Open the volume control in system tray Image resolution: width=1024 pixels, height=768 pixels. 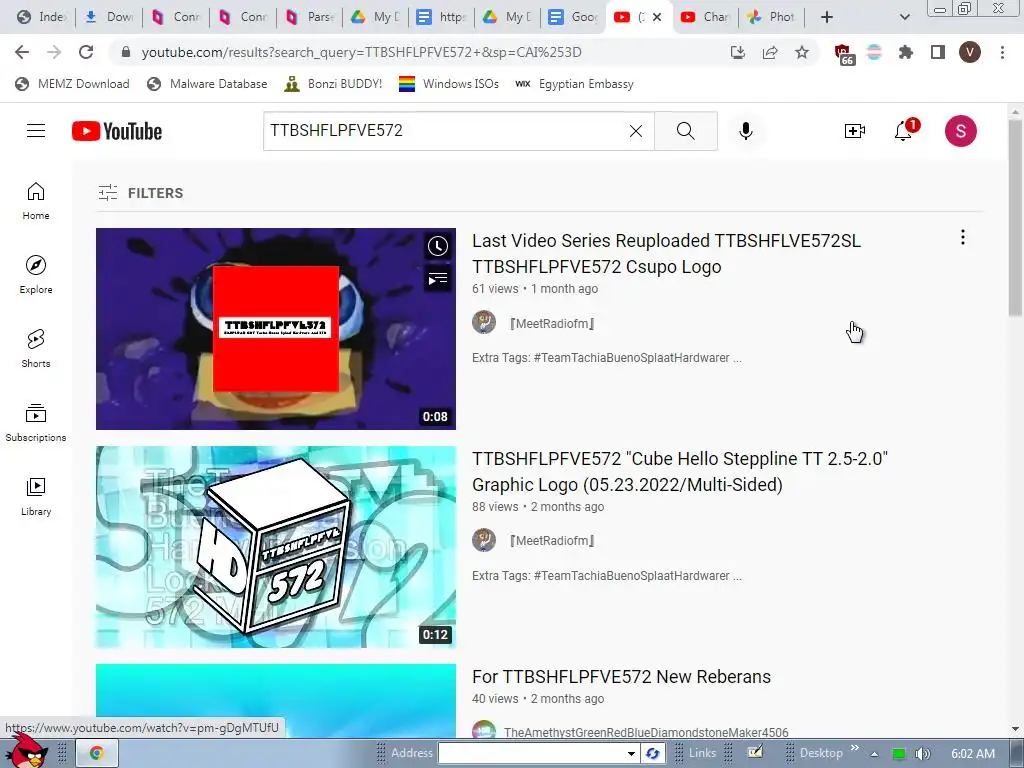[x=922, y=754]
